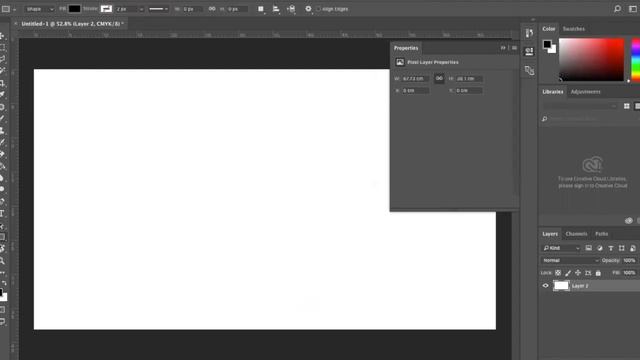The width and height of the screenshot is (640, 360).
Task: Toggle filter for type layers
Action: pyautogui.click(x=611, y=248)
